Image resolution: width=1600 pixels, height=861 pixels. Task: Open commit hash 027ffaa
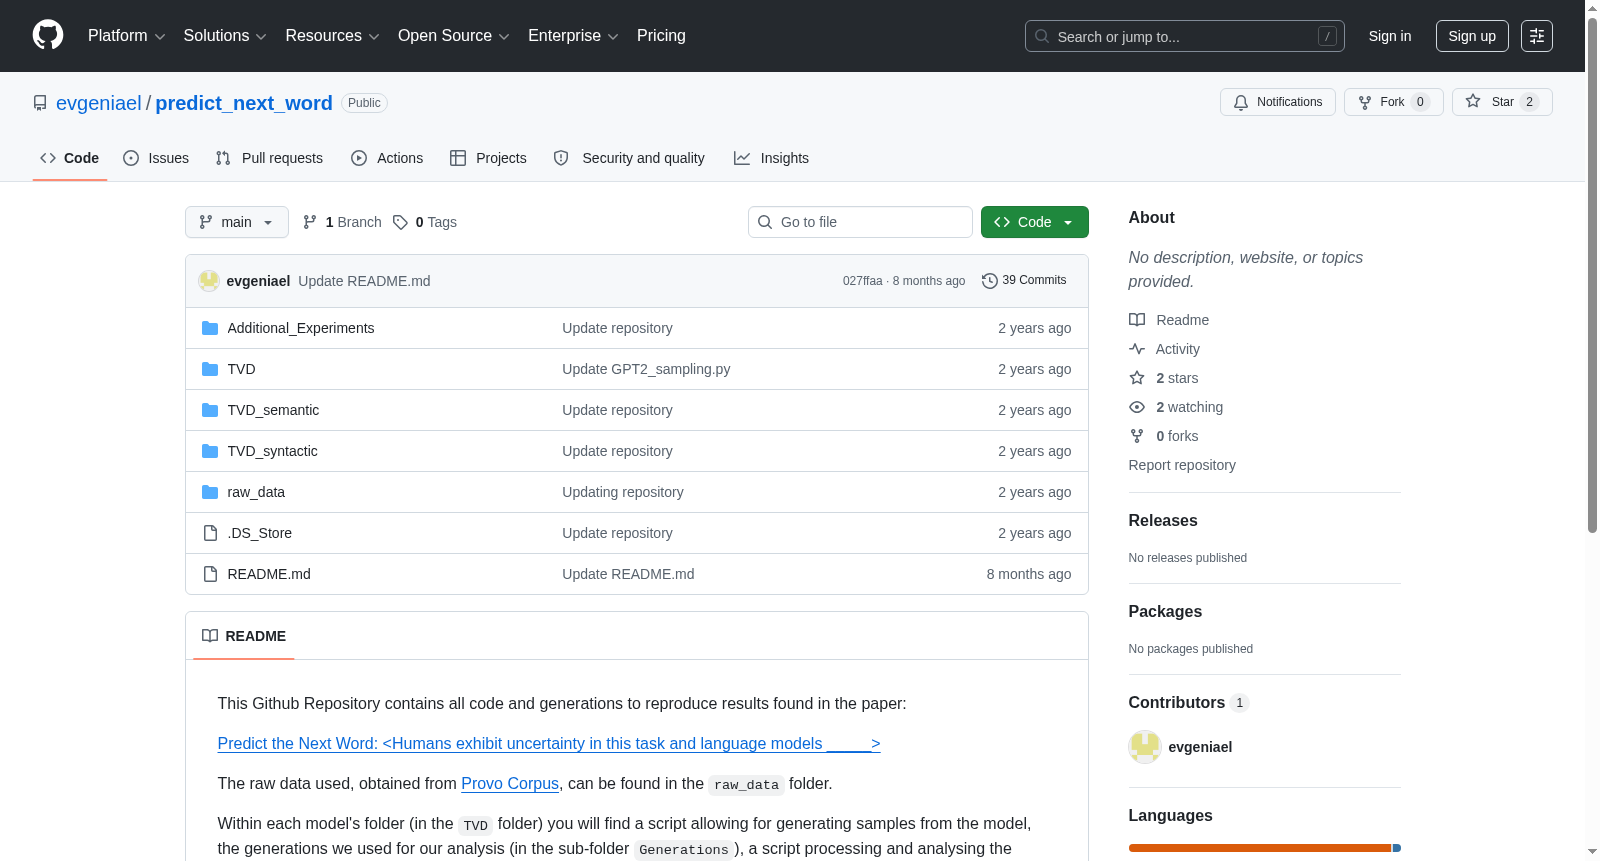pyautogui.click(x=862, y=281)
